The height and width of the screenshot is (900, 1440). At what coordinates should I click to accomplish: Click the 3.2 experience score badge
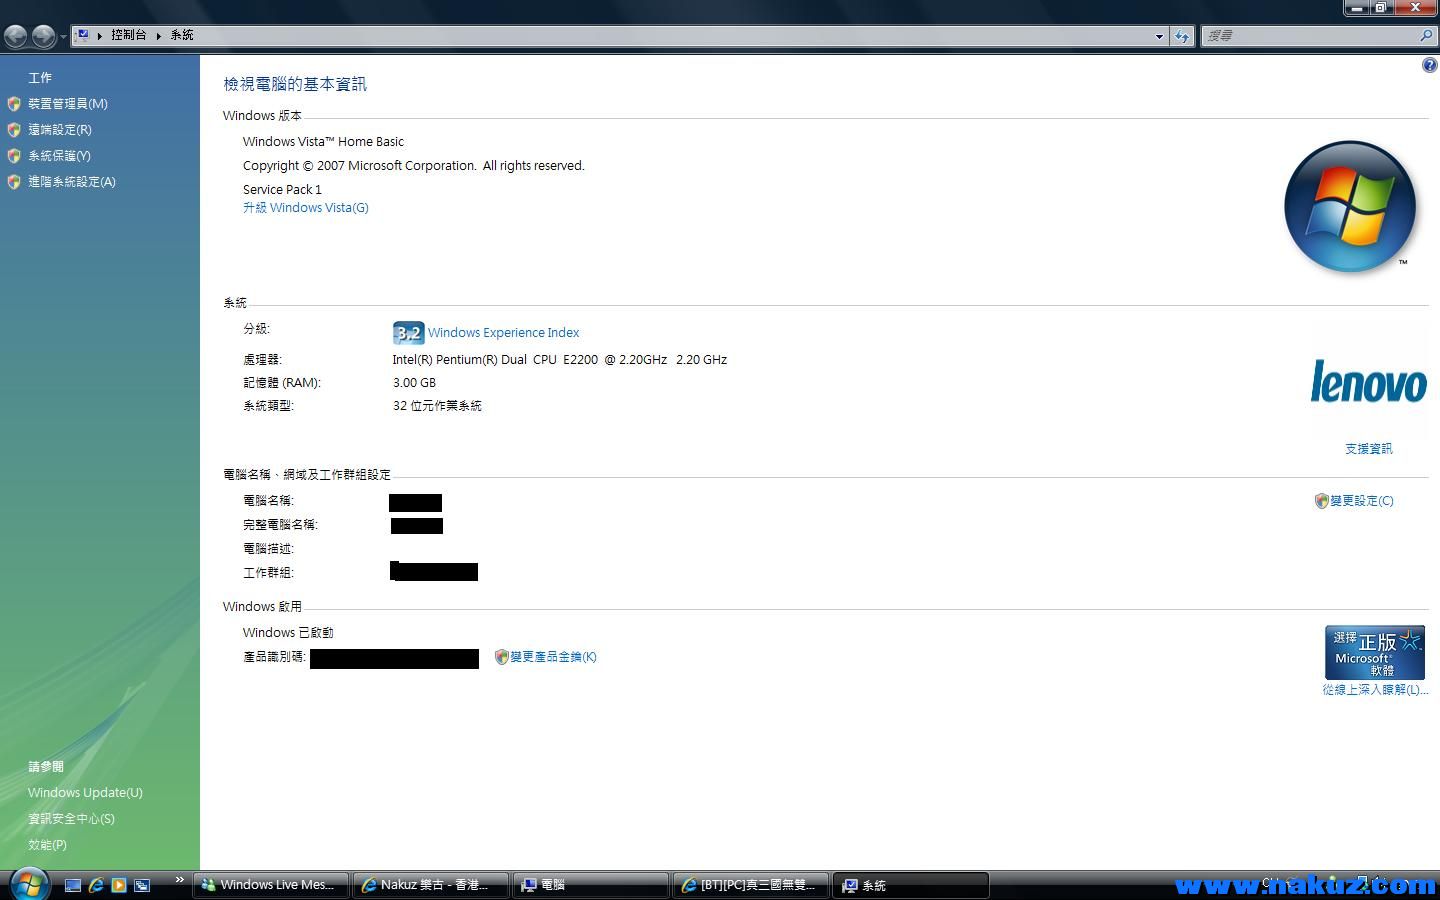click(x=408, y=332)
